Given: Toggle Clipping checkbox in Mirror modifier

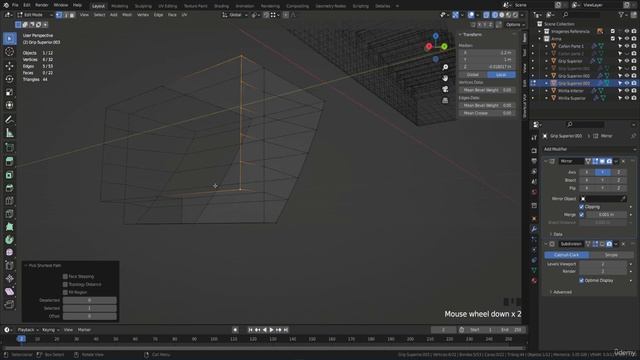Looking at the screenshot, I should pos(582,207).
